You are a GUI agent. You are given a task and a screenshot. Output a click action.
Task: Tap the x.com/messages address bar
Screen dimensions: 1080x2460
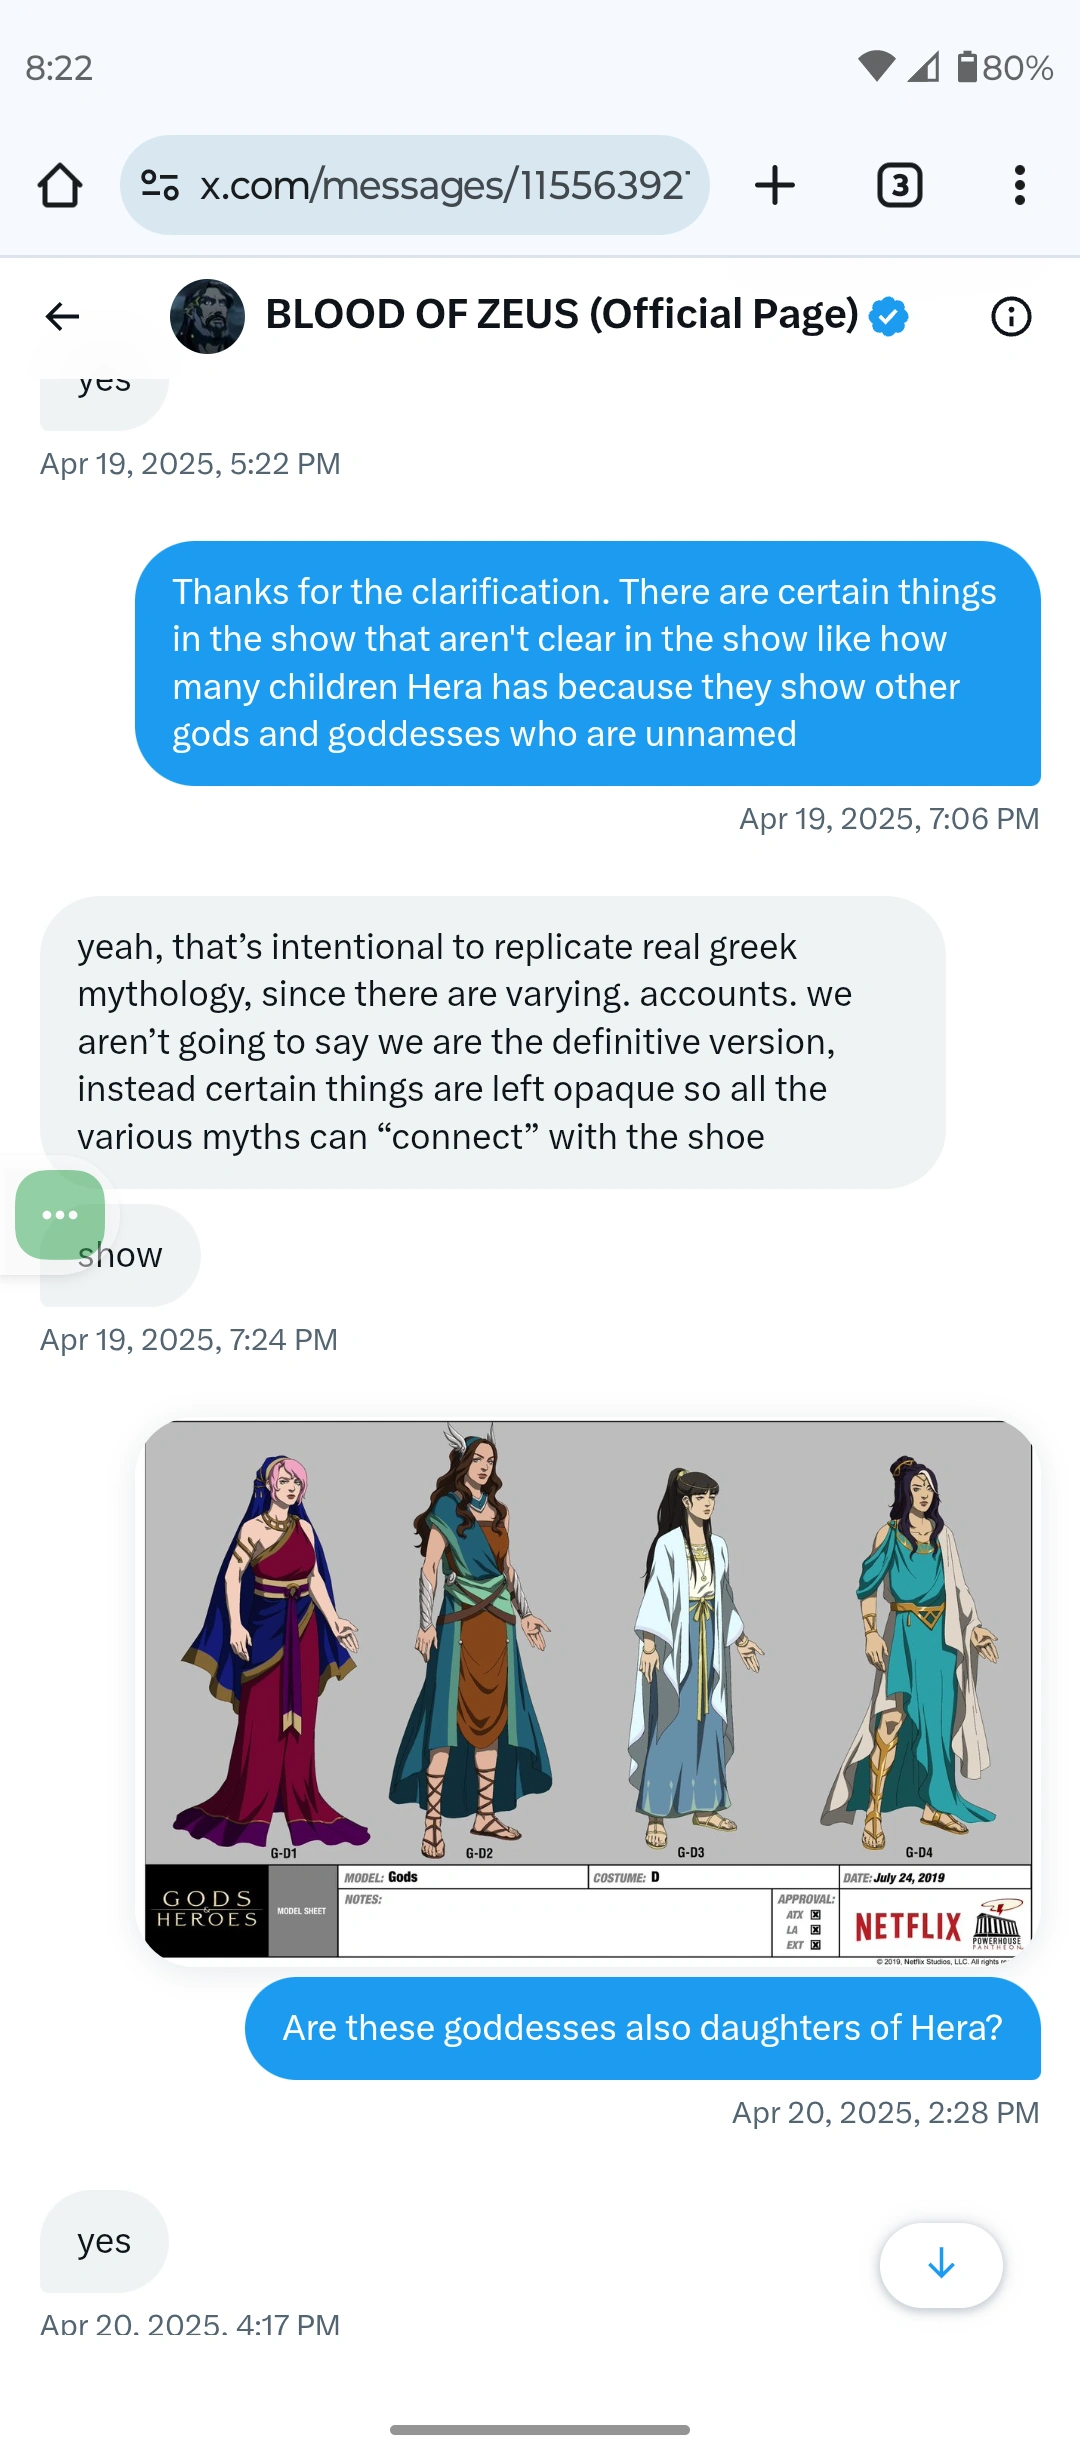click(414, 185)
